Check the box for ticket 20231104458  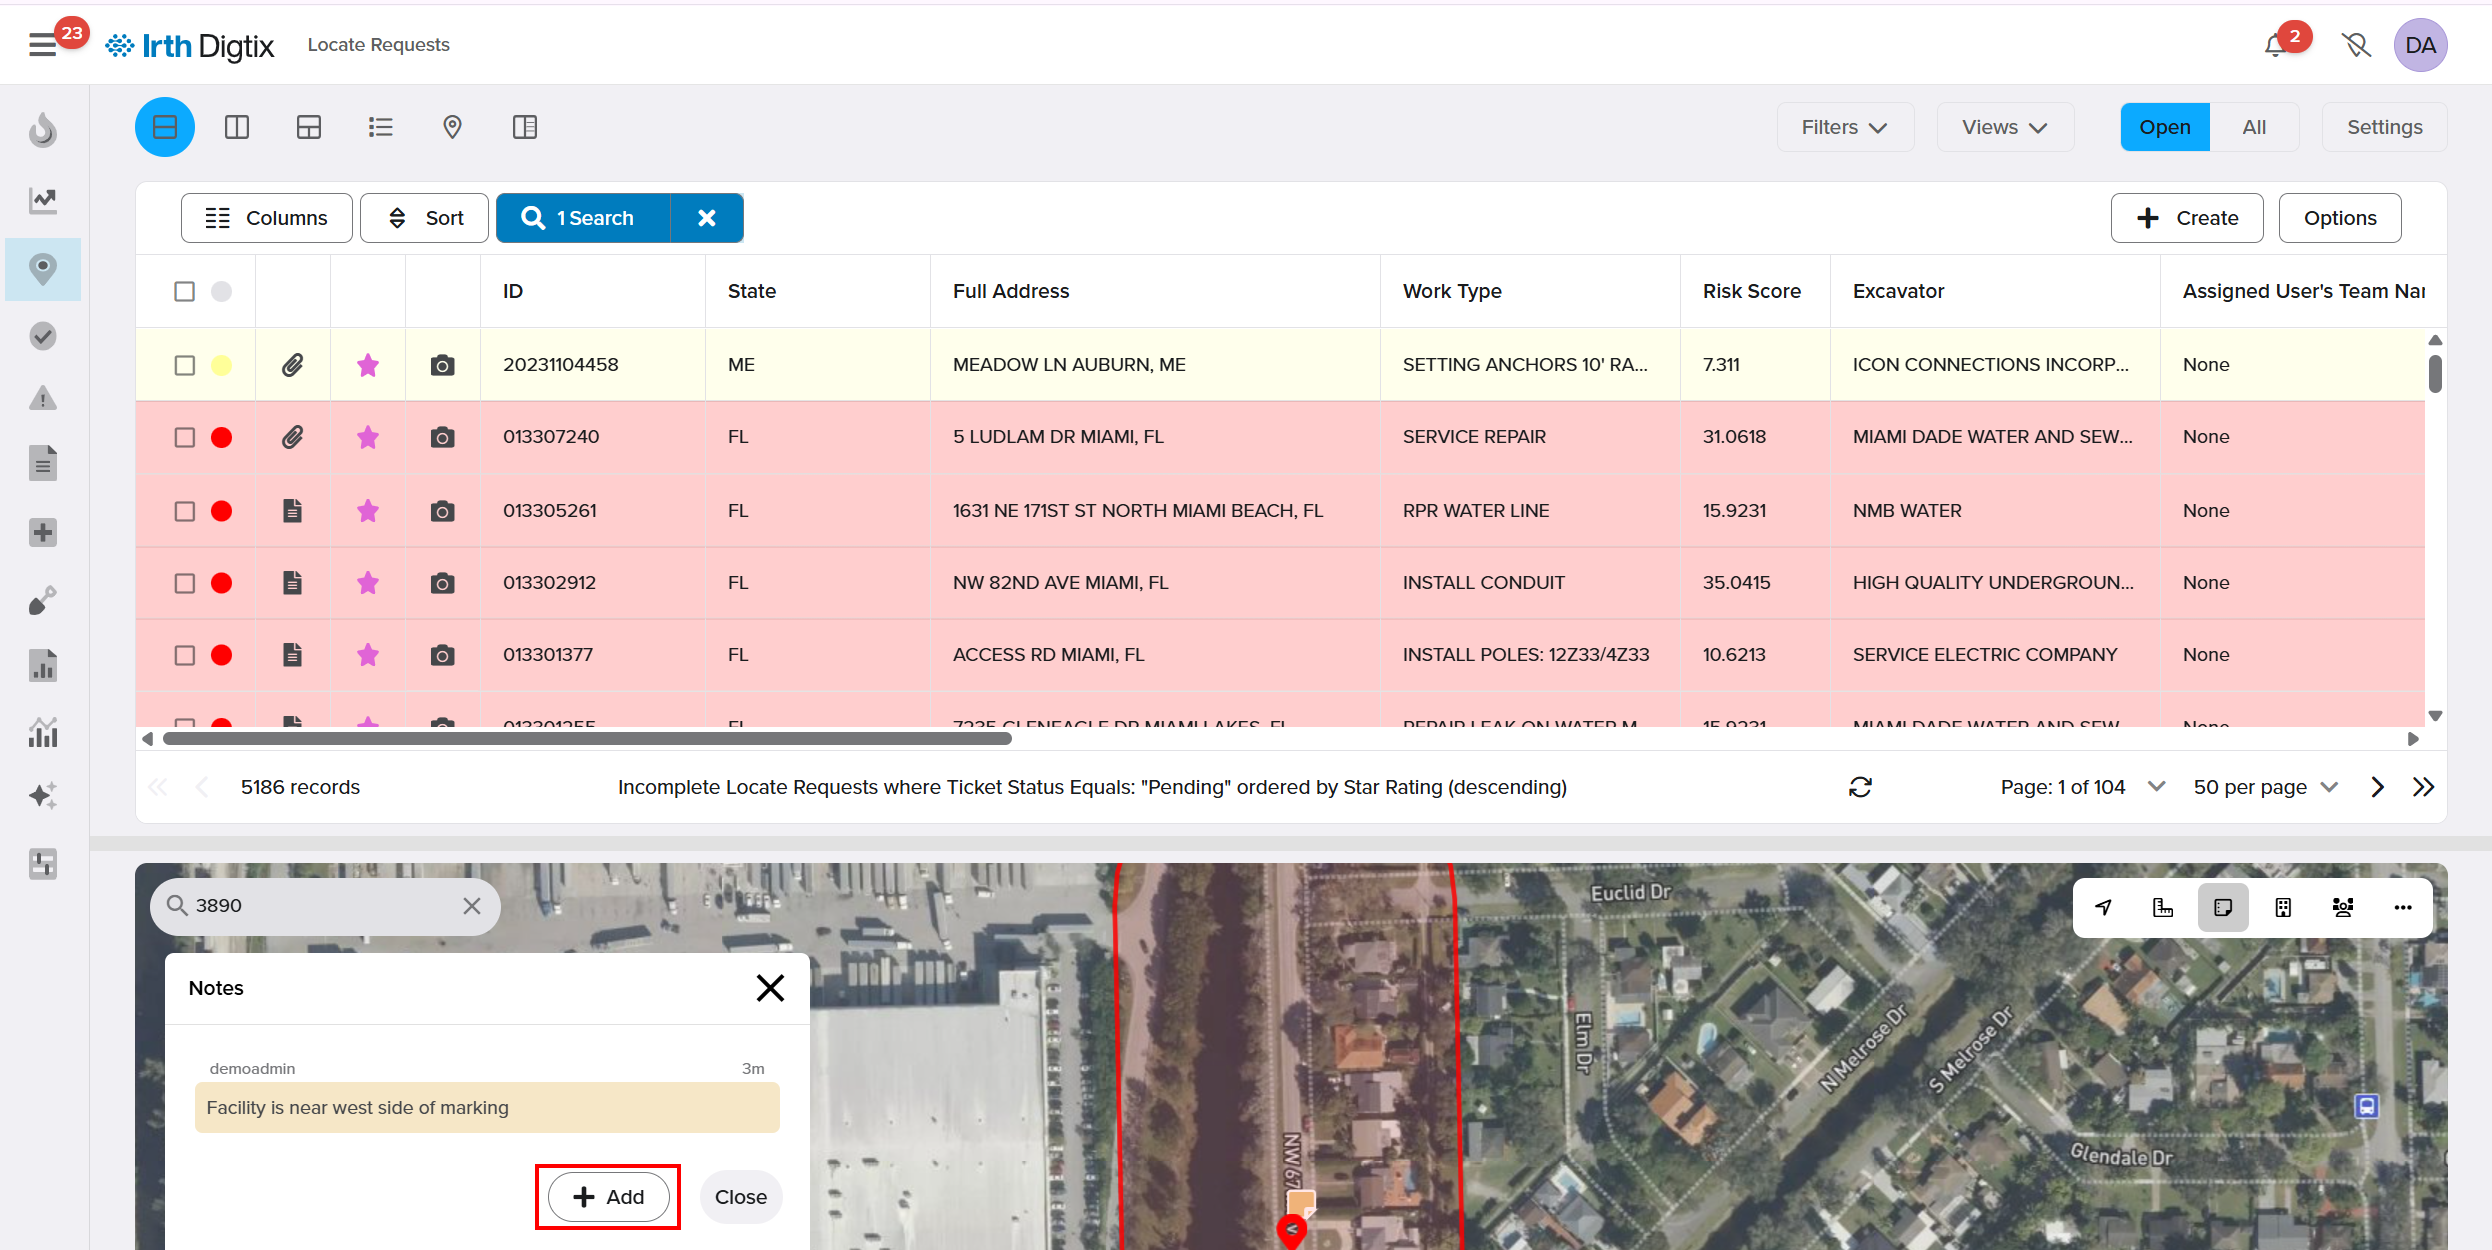(x=185, y=365)
